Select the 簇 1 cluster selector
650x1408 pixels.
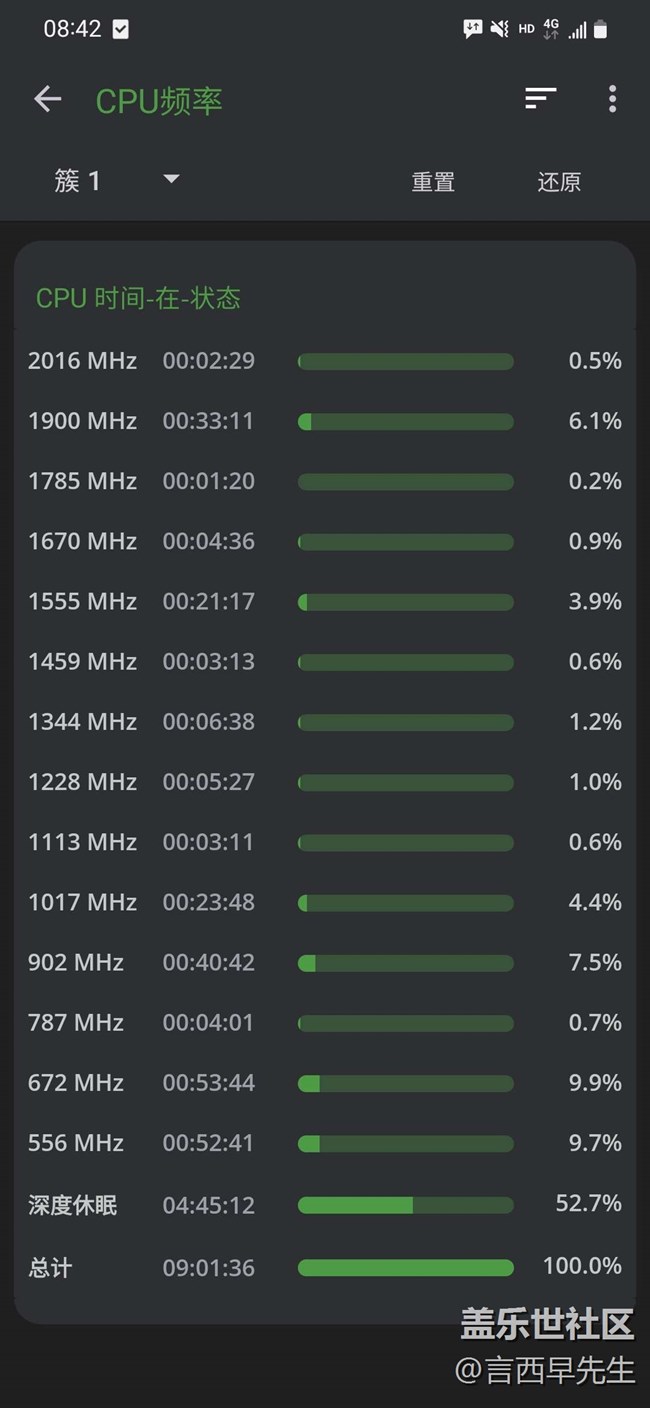click(x=78, y=181)
